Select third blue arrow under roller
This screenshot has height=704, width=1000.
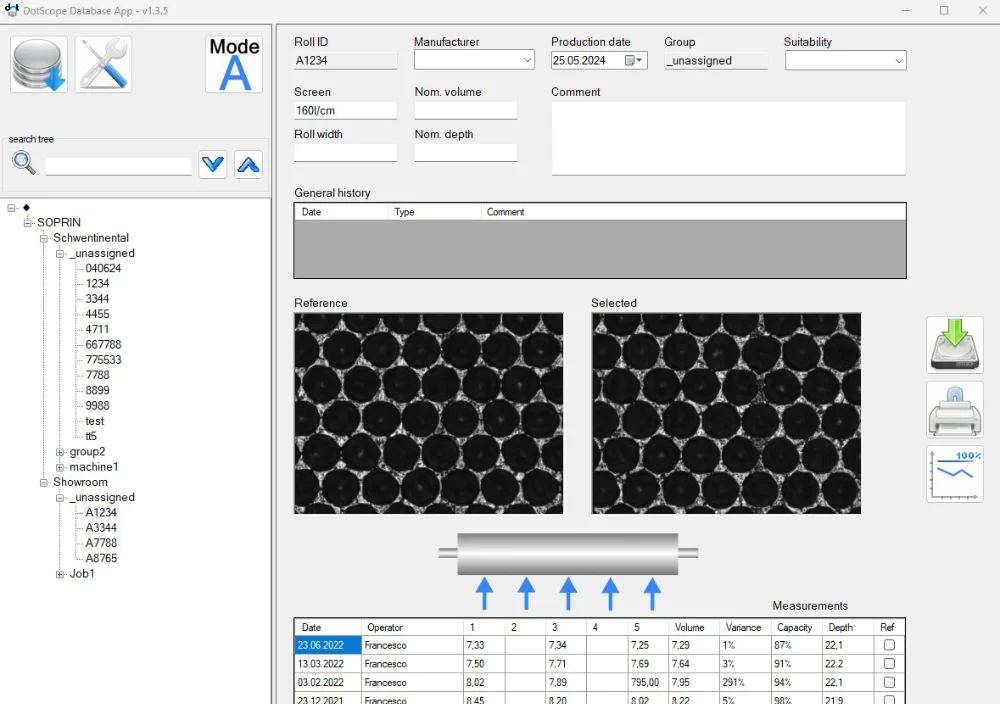point(568,594)
